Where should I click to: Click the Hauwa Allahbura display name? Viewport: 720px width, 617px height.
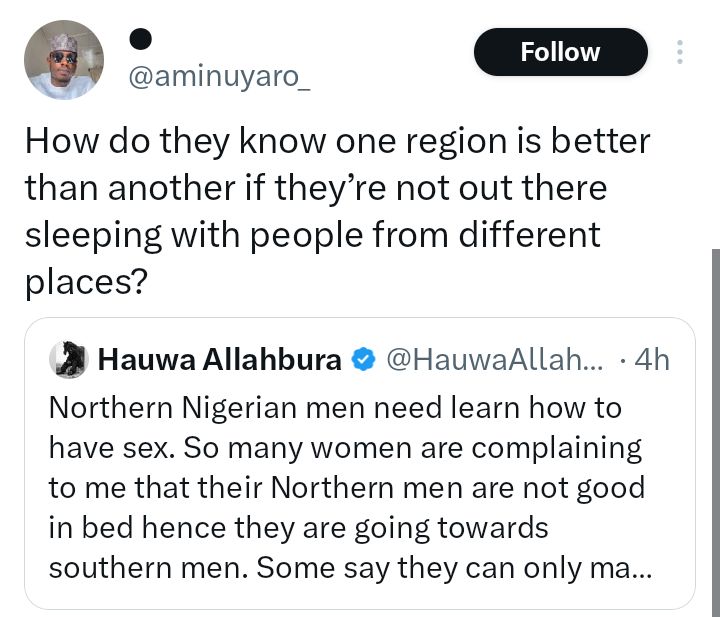point(220,361)
